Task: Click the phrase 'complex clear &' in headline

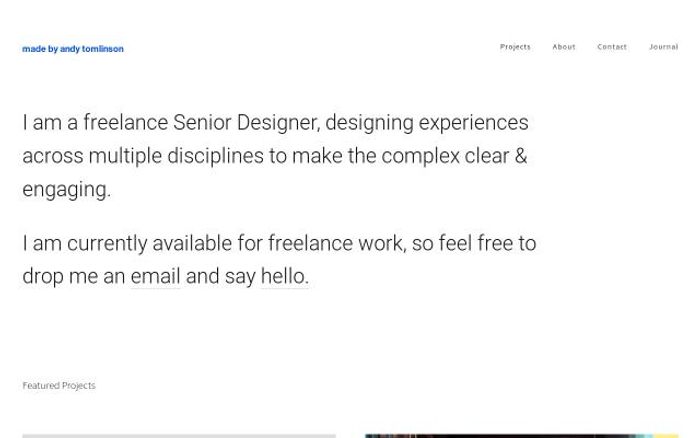Action: click(x=454, y=157)
